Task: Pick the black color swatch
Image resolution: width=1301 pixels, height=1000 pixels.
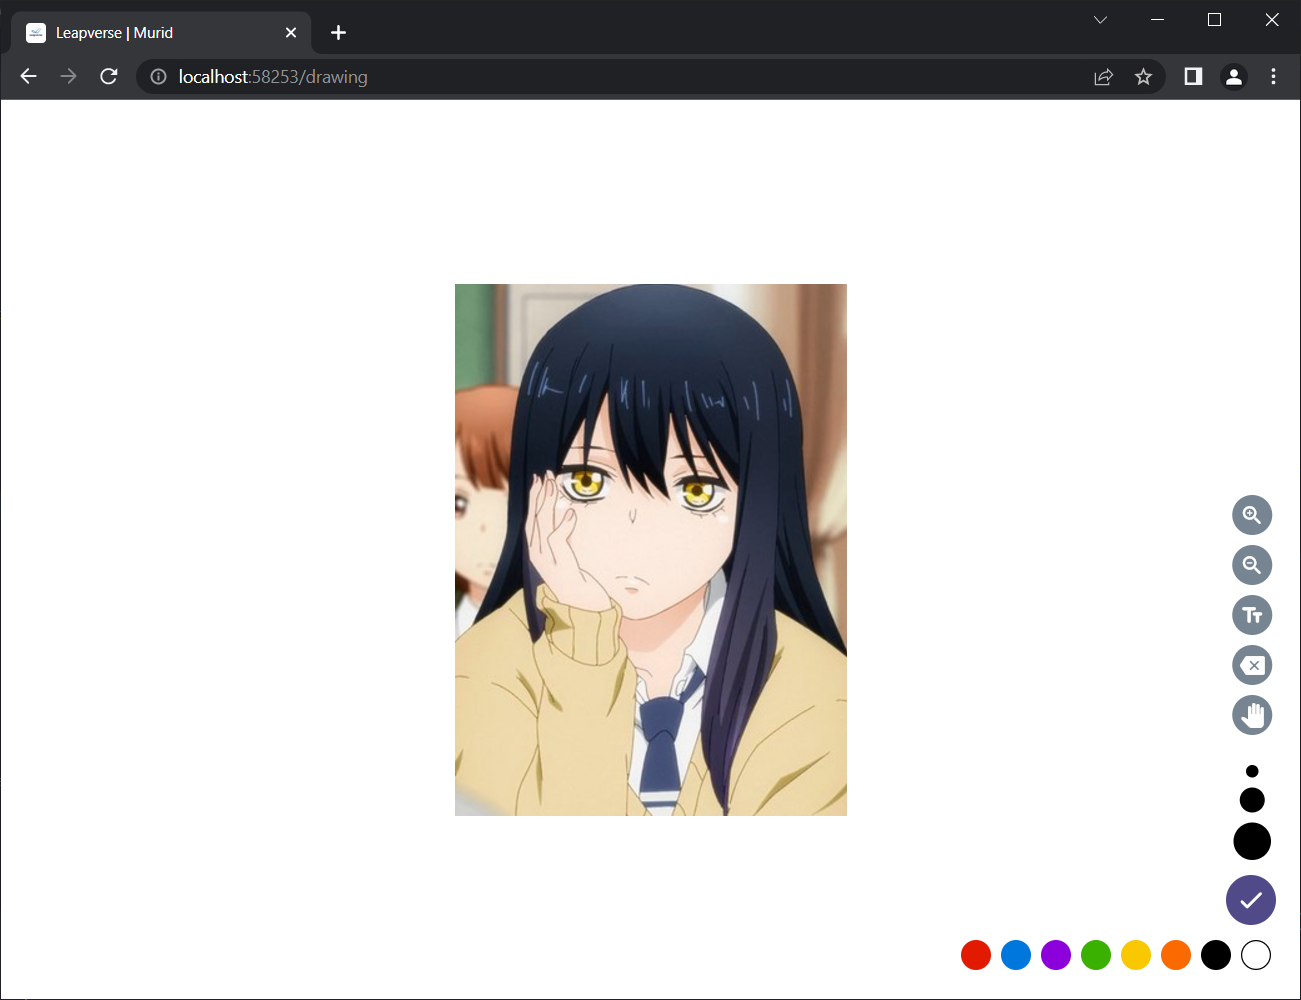Action: point(1216,955)
